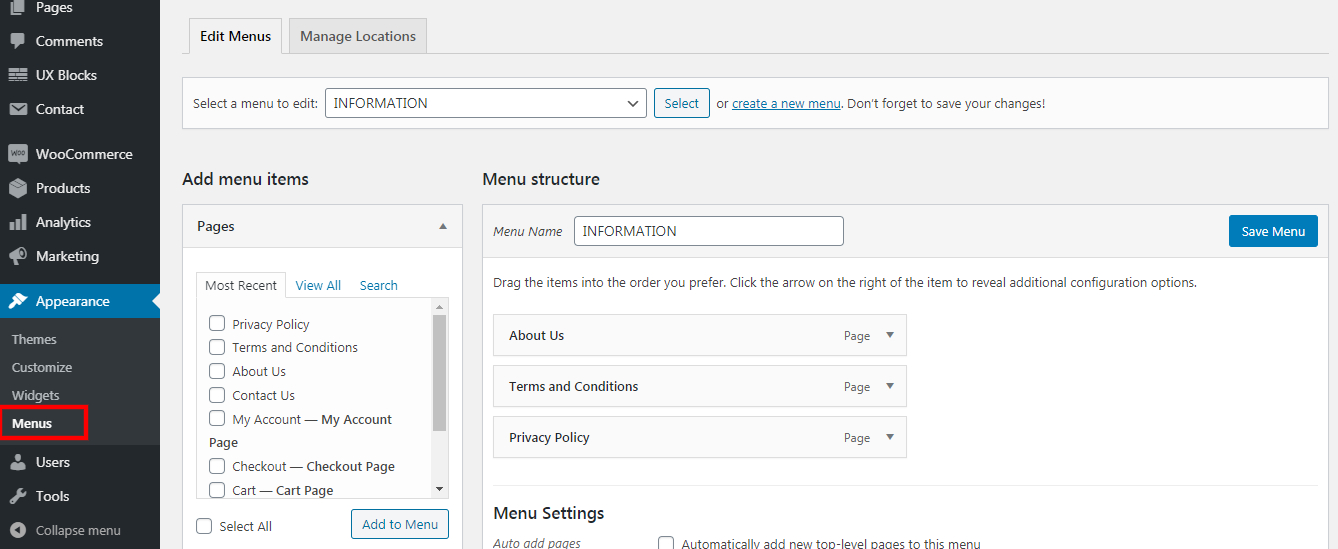Check the Privacy Policy page checkbox
Viewport: 1338px width, 549px height.
(x=216, y=323)
